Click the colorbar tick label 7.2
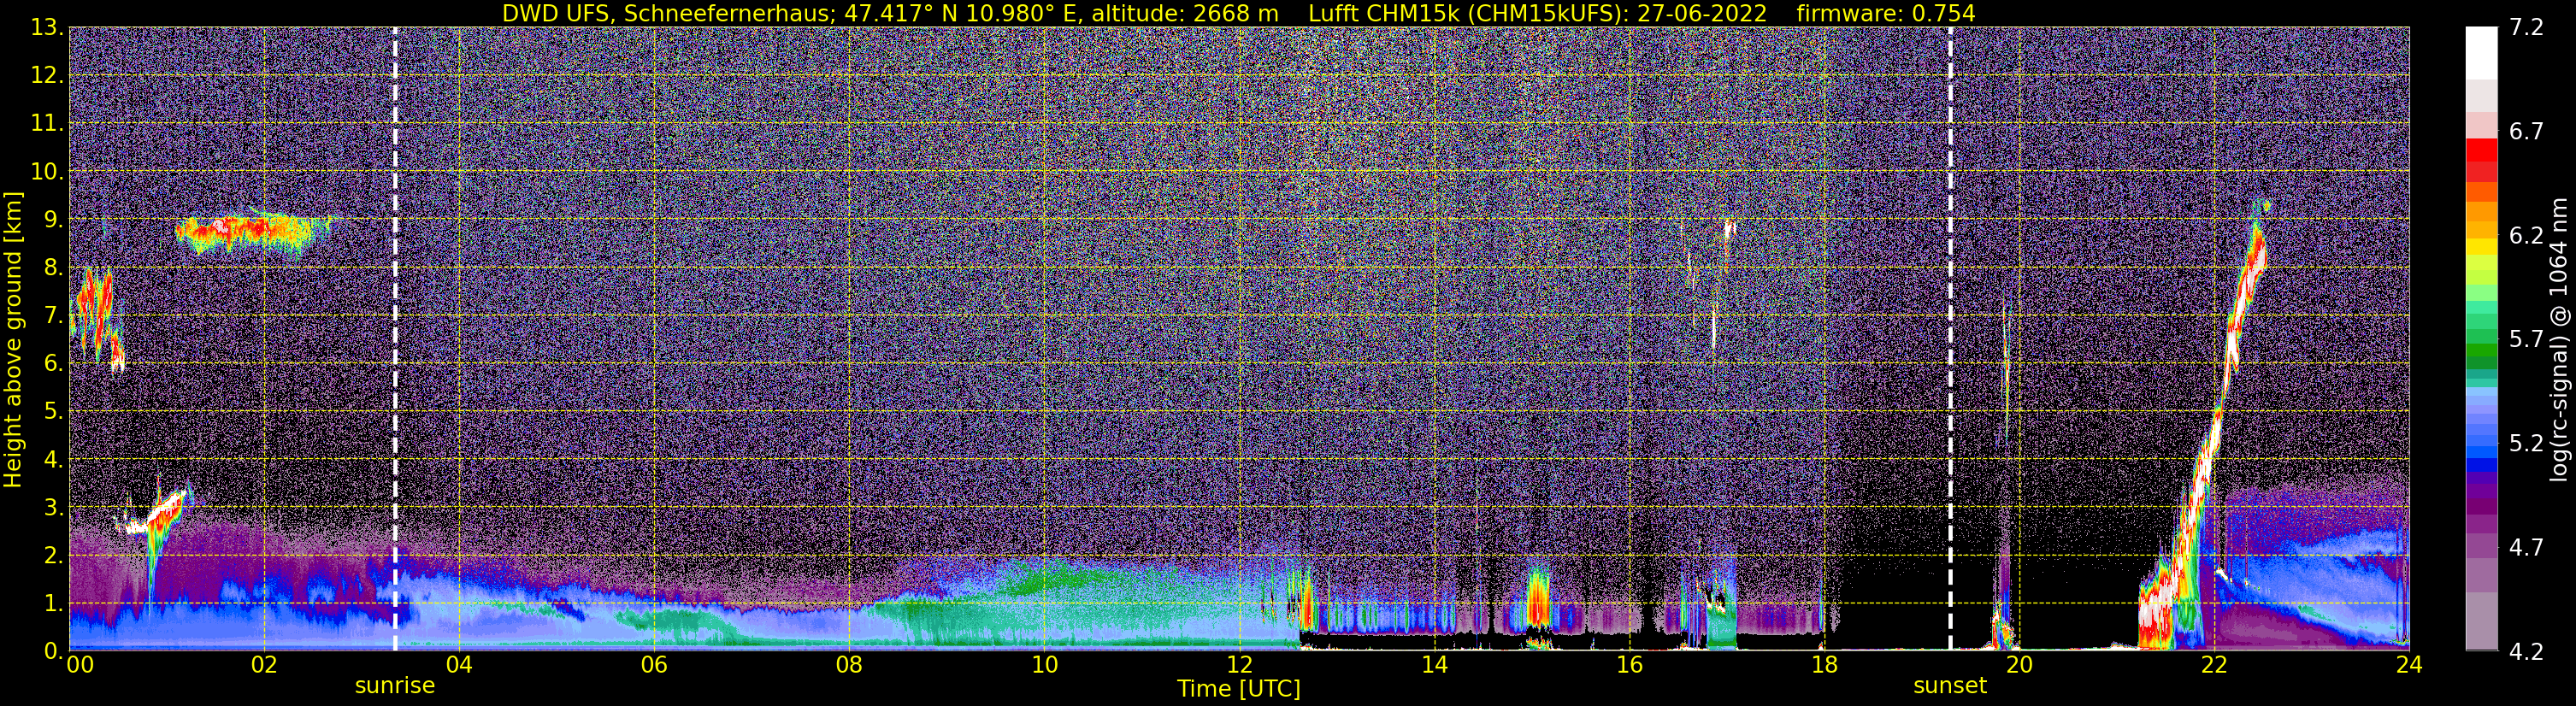Viewport: 2576px width, 706px height. point(2526,28)
